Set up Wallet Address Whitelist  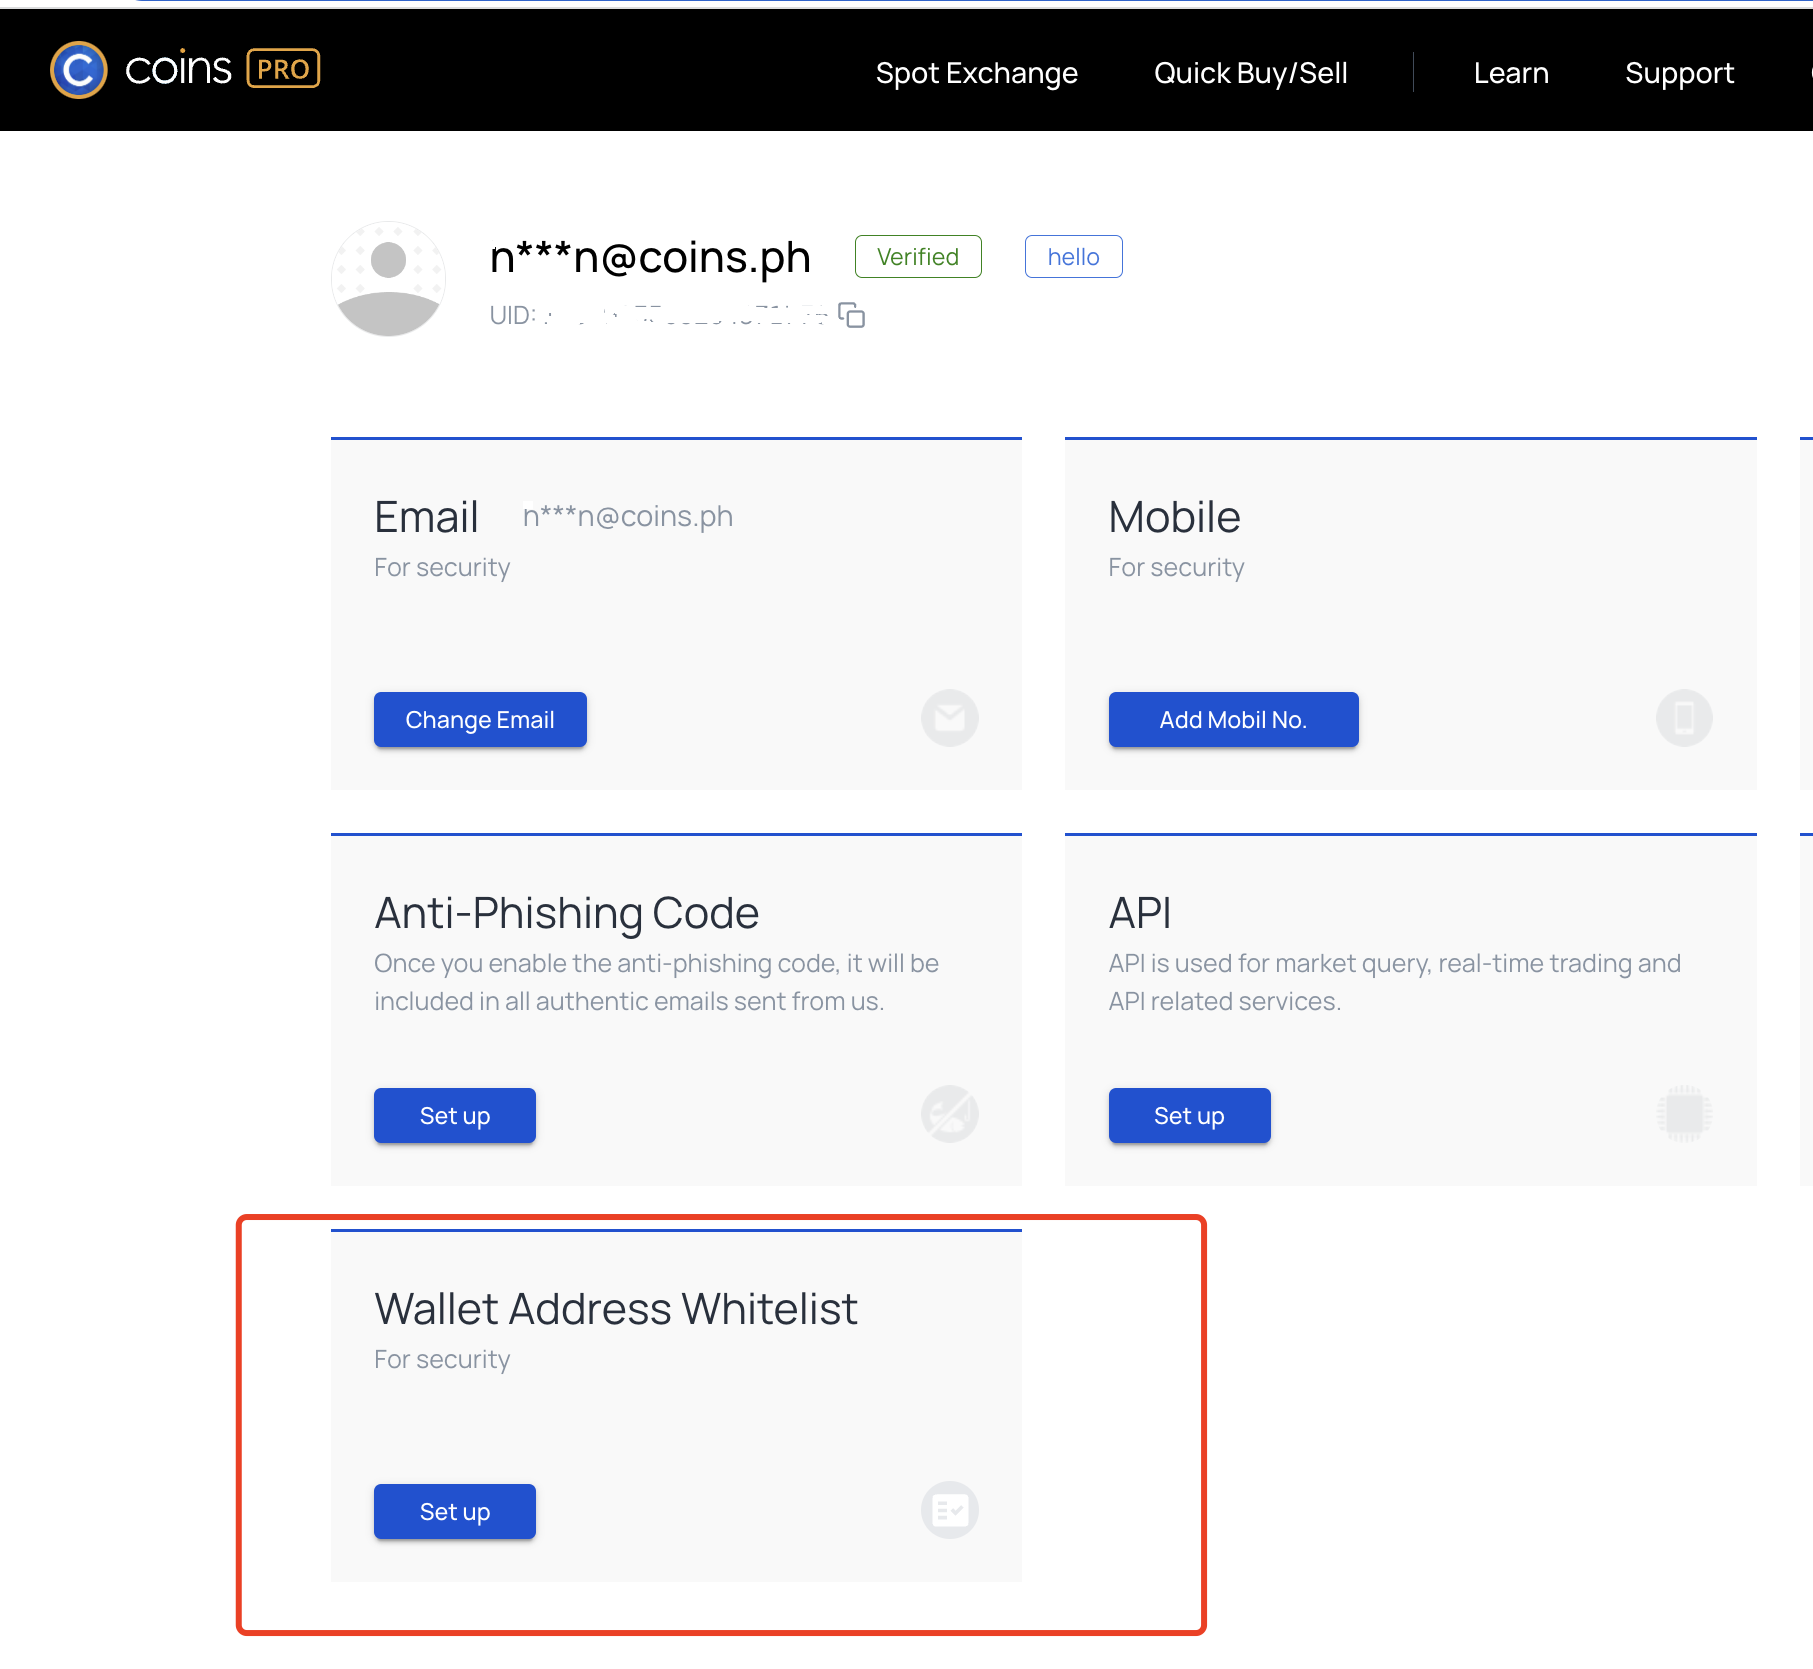pos(455,1512)
